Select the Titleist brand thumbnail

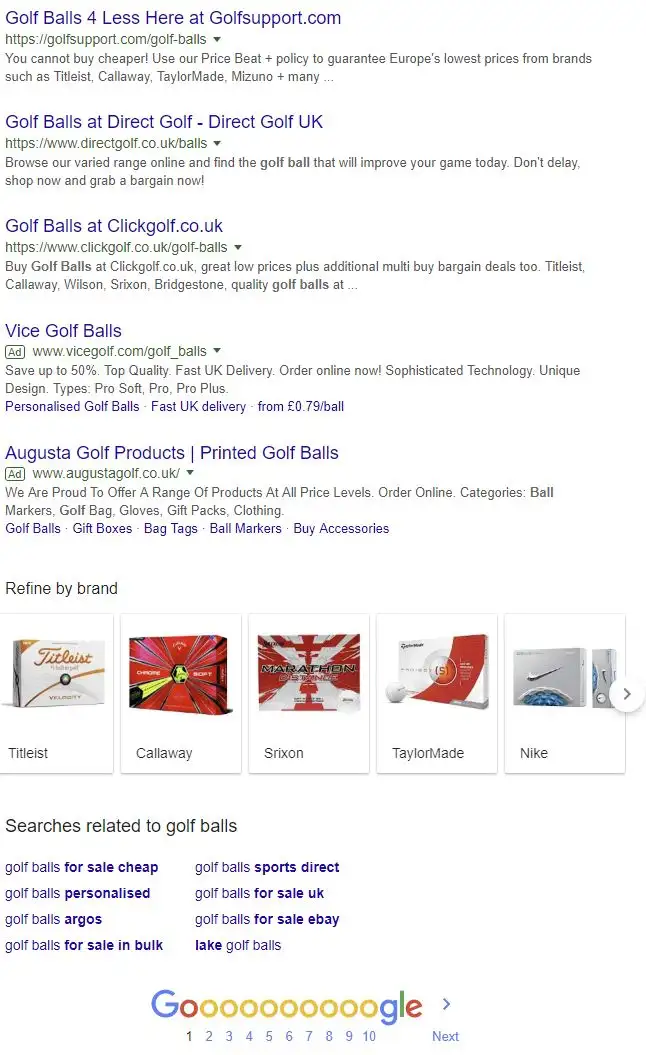pyautogui.click(x=57, y=694)
